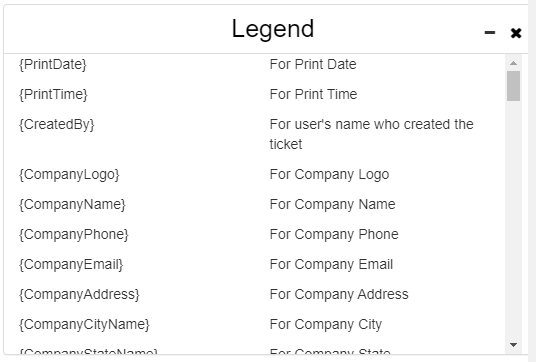Select the {PrintTime} placeholder
This screenshot has width=536, height=362.
pos(53,94)
